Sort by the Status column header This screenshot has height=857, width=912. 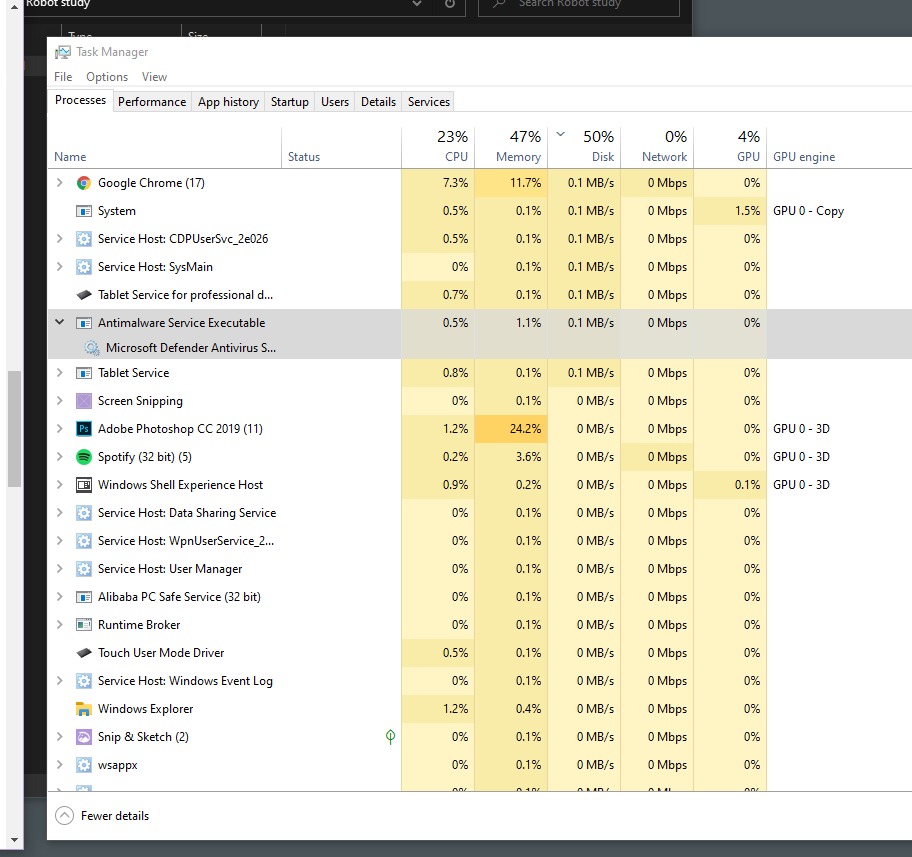pos(341,147)
